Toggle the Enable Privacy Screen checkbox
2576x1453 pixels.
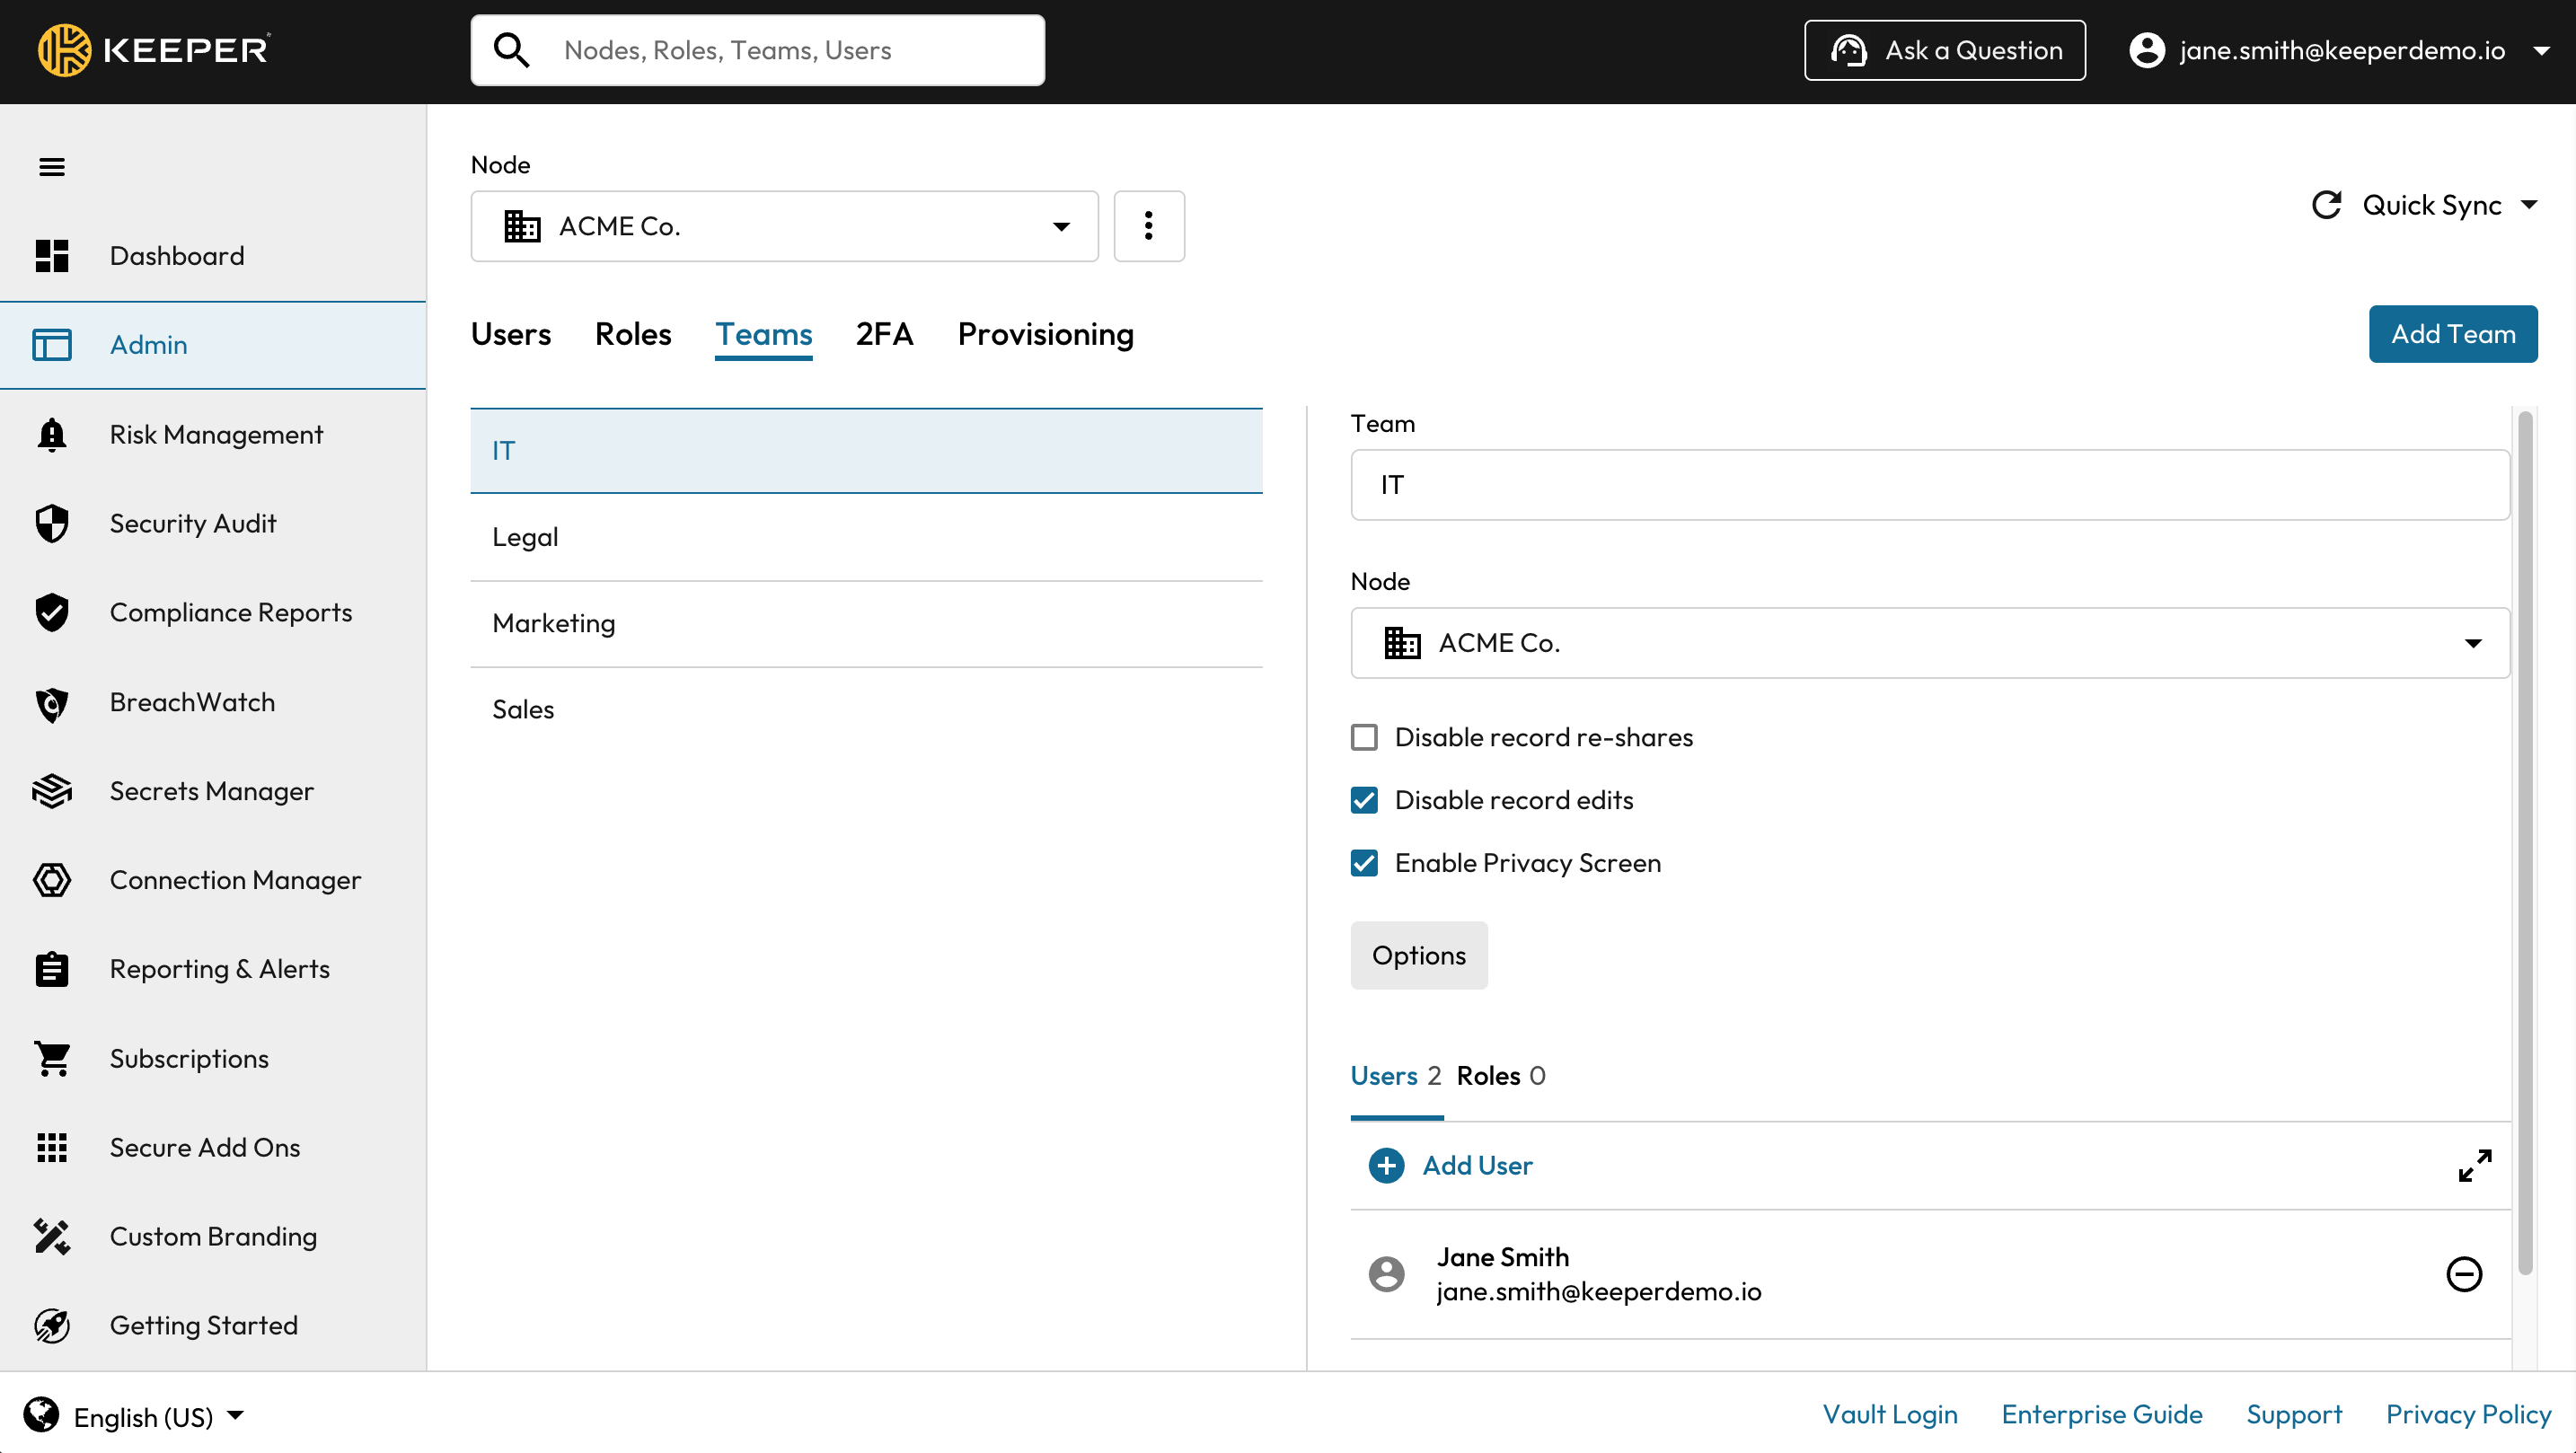click(1364, 863)
